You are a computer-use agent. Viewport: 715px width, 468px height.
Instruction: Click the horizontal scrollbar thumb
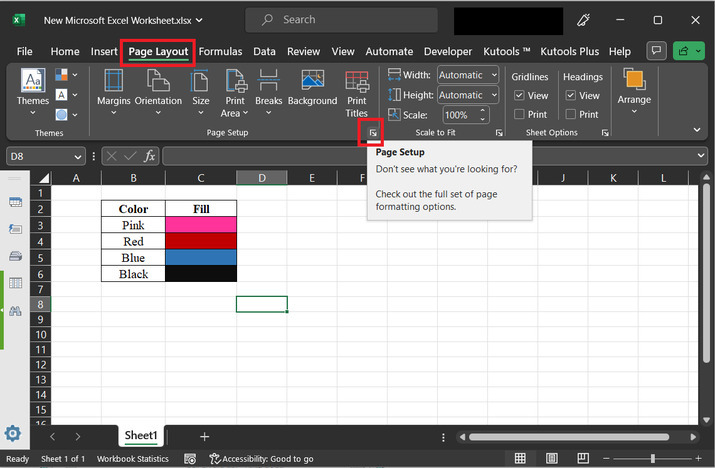point(569,437)
